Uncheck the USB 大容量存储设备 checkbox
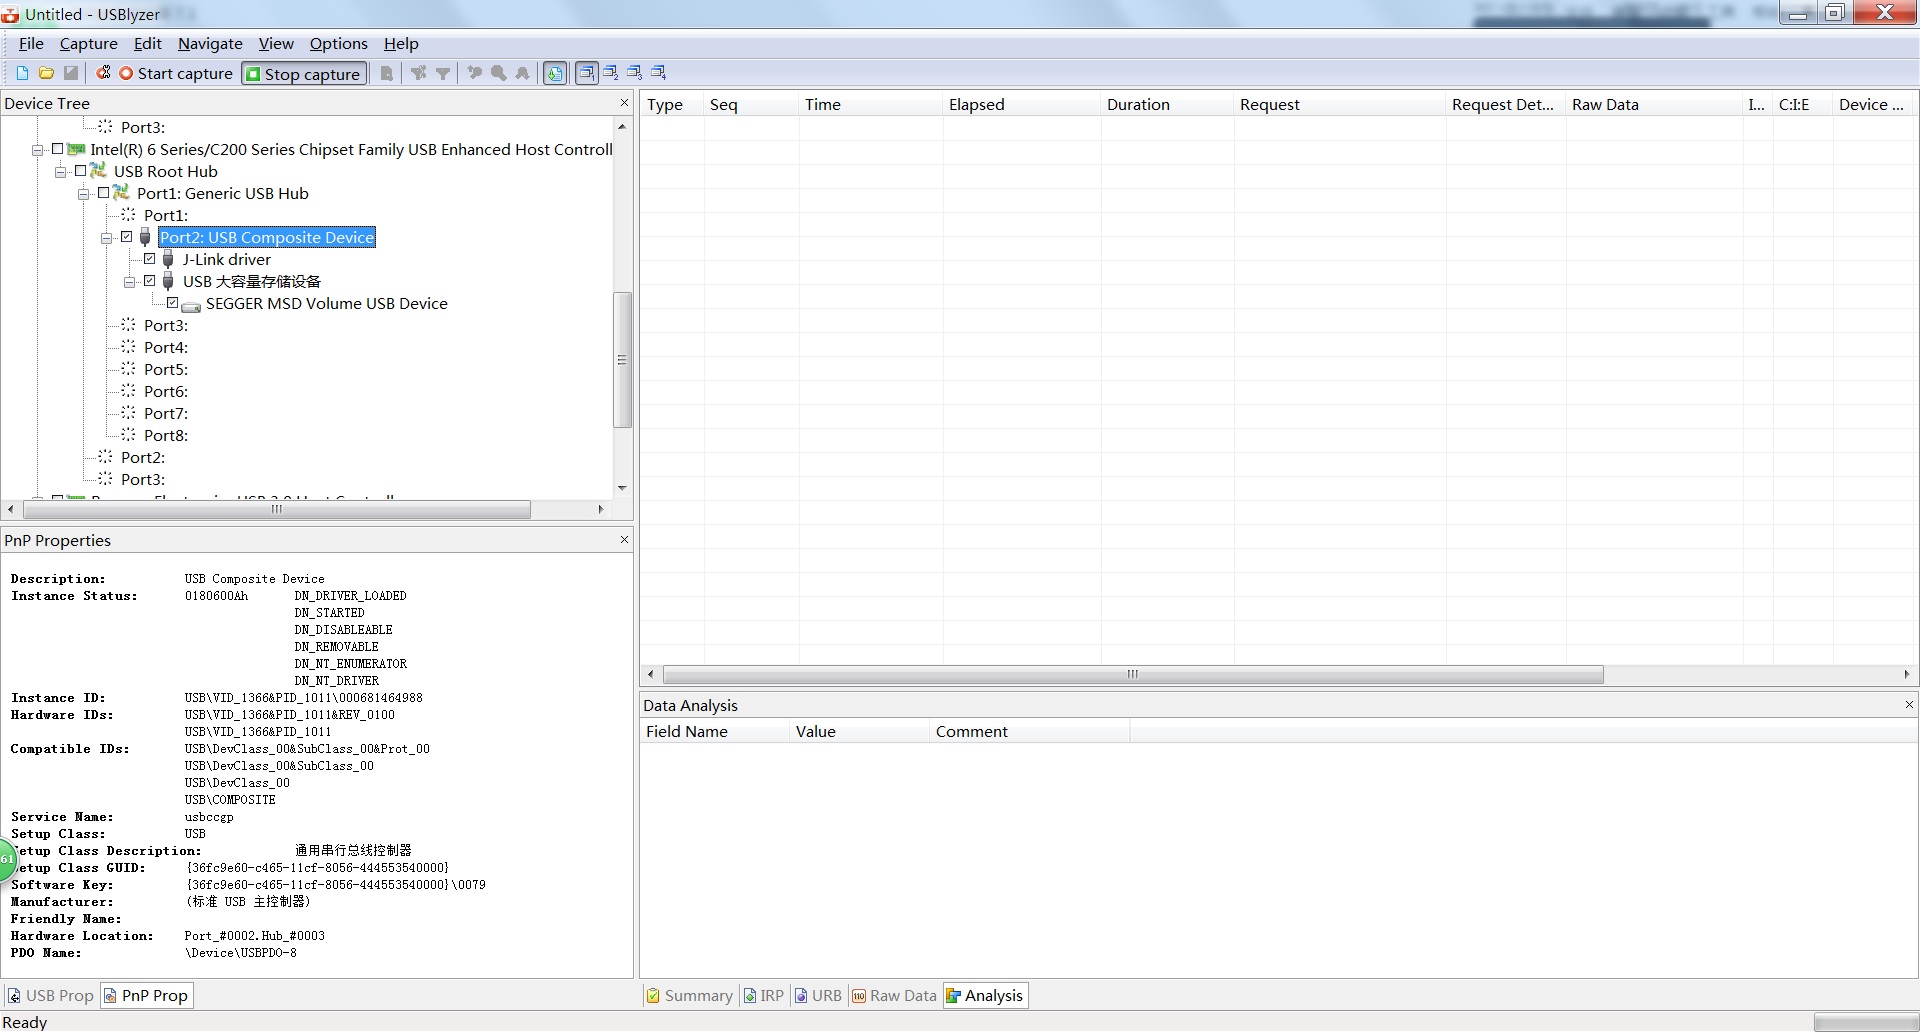 coord(149,281)
